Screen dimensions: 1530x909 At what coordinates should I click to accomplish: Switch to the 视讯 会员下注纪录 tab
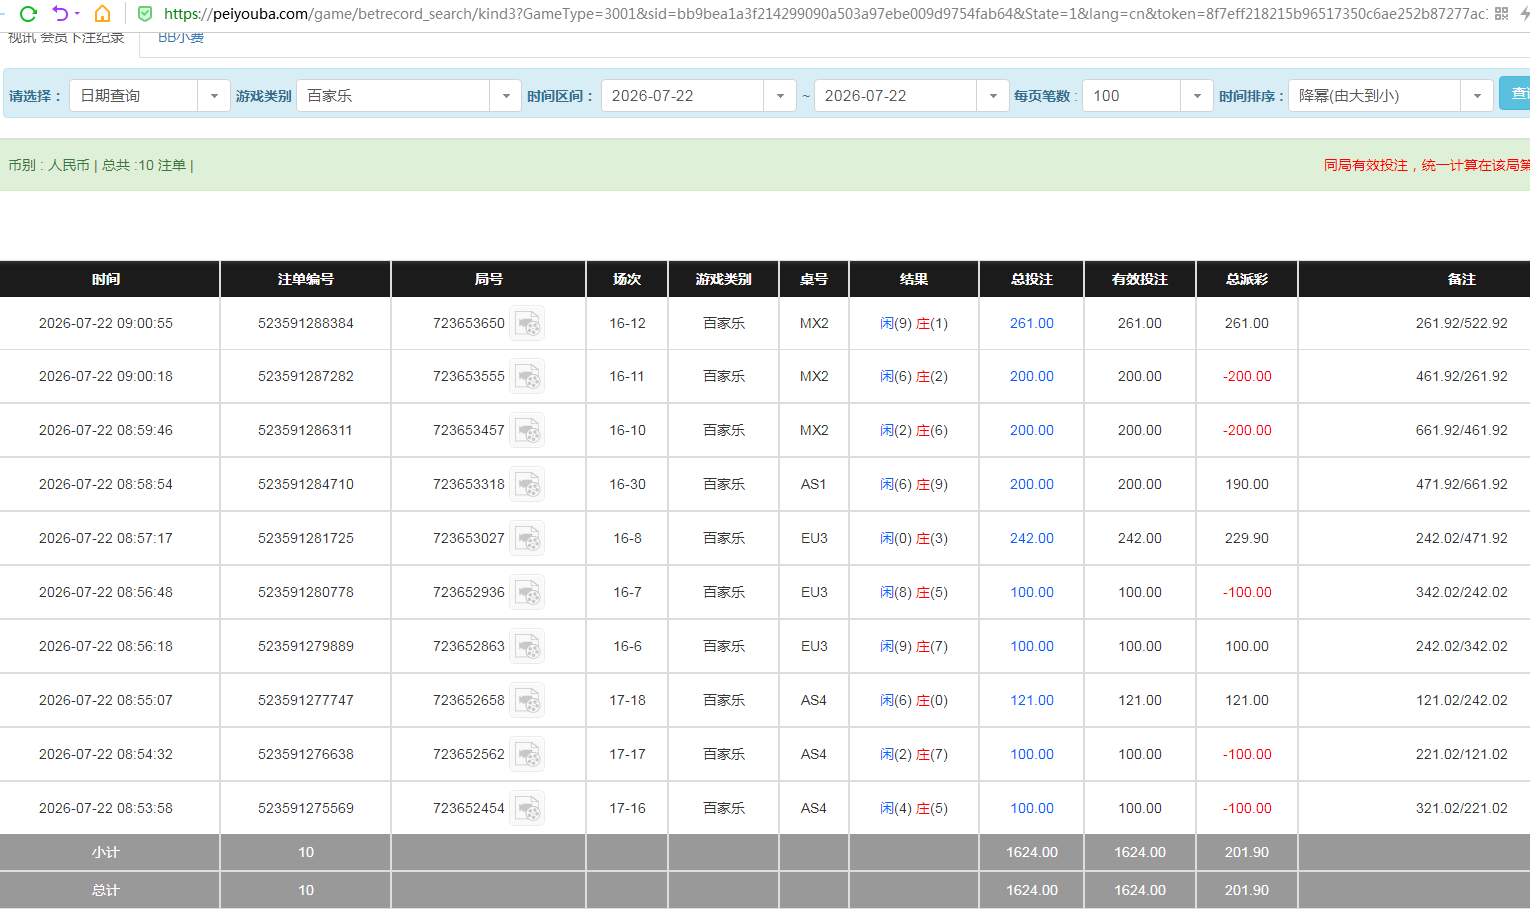(x=66, y=38)
